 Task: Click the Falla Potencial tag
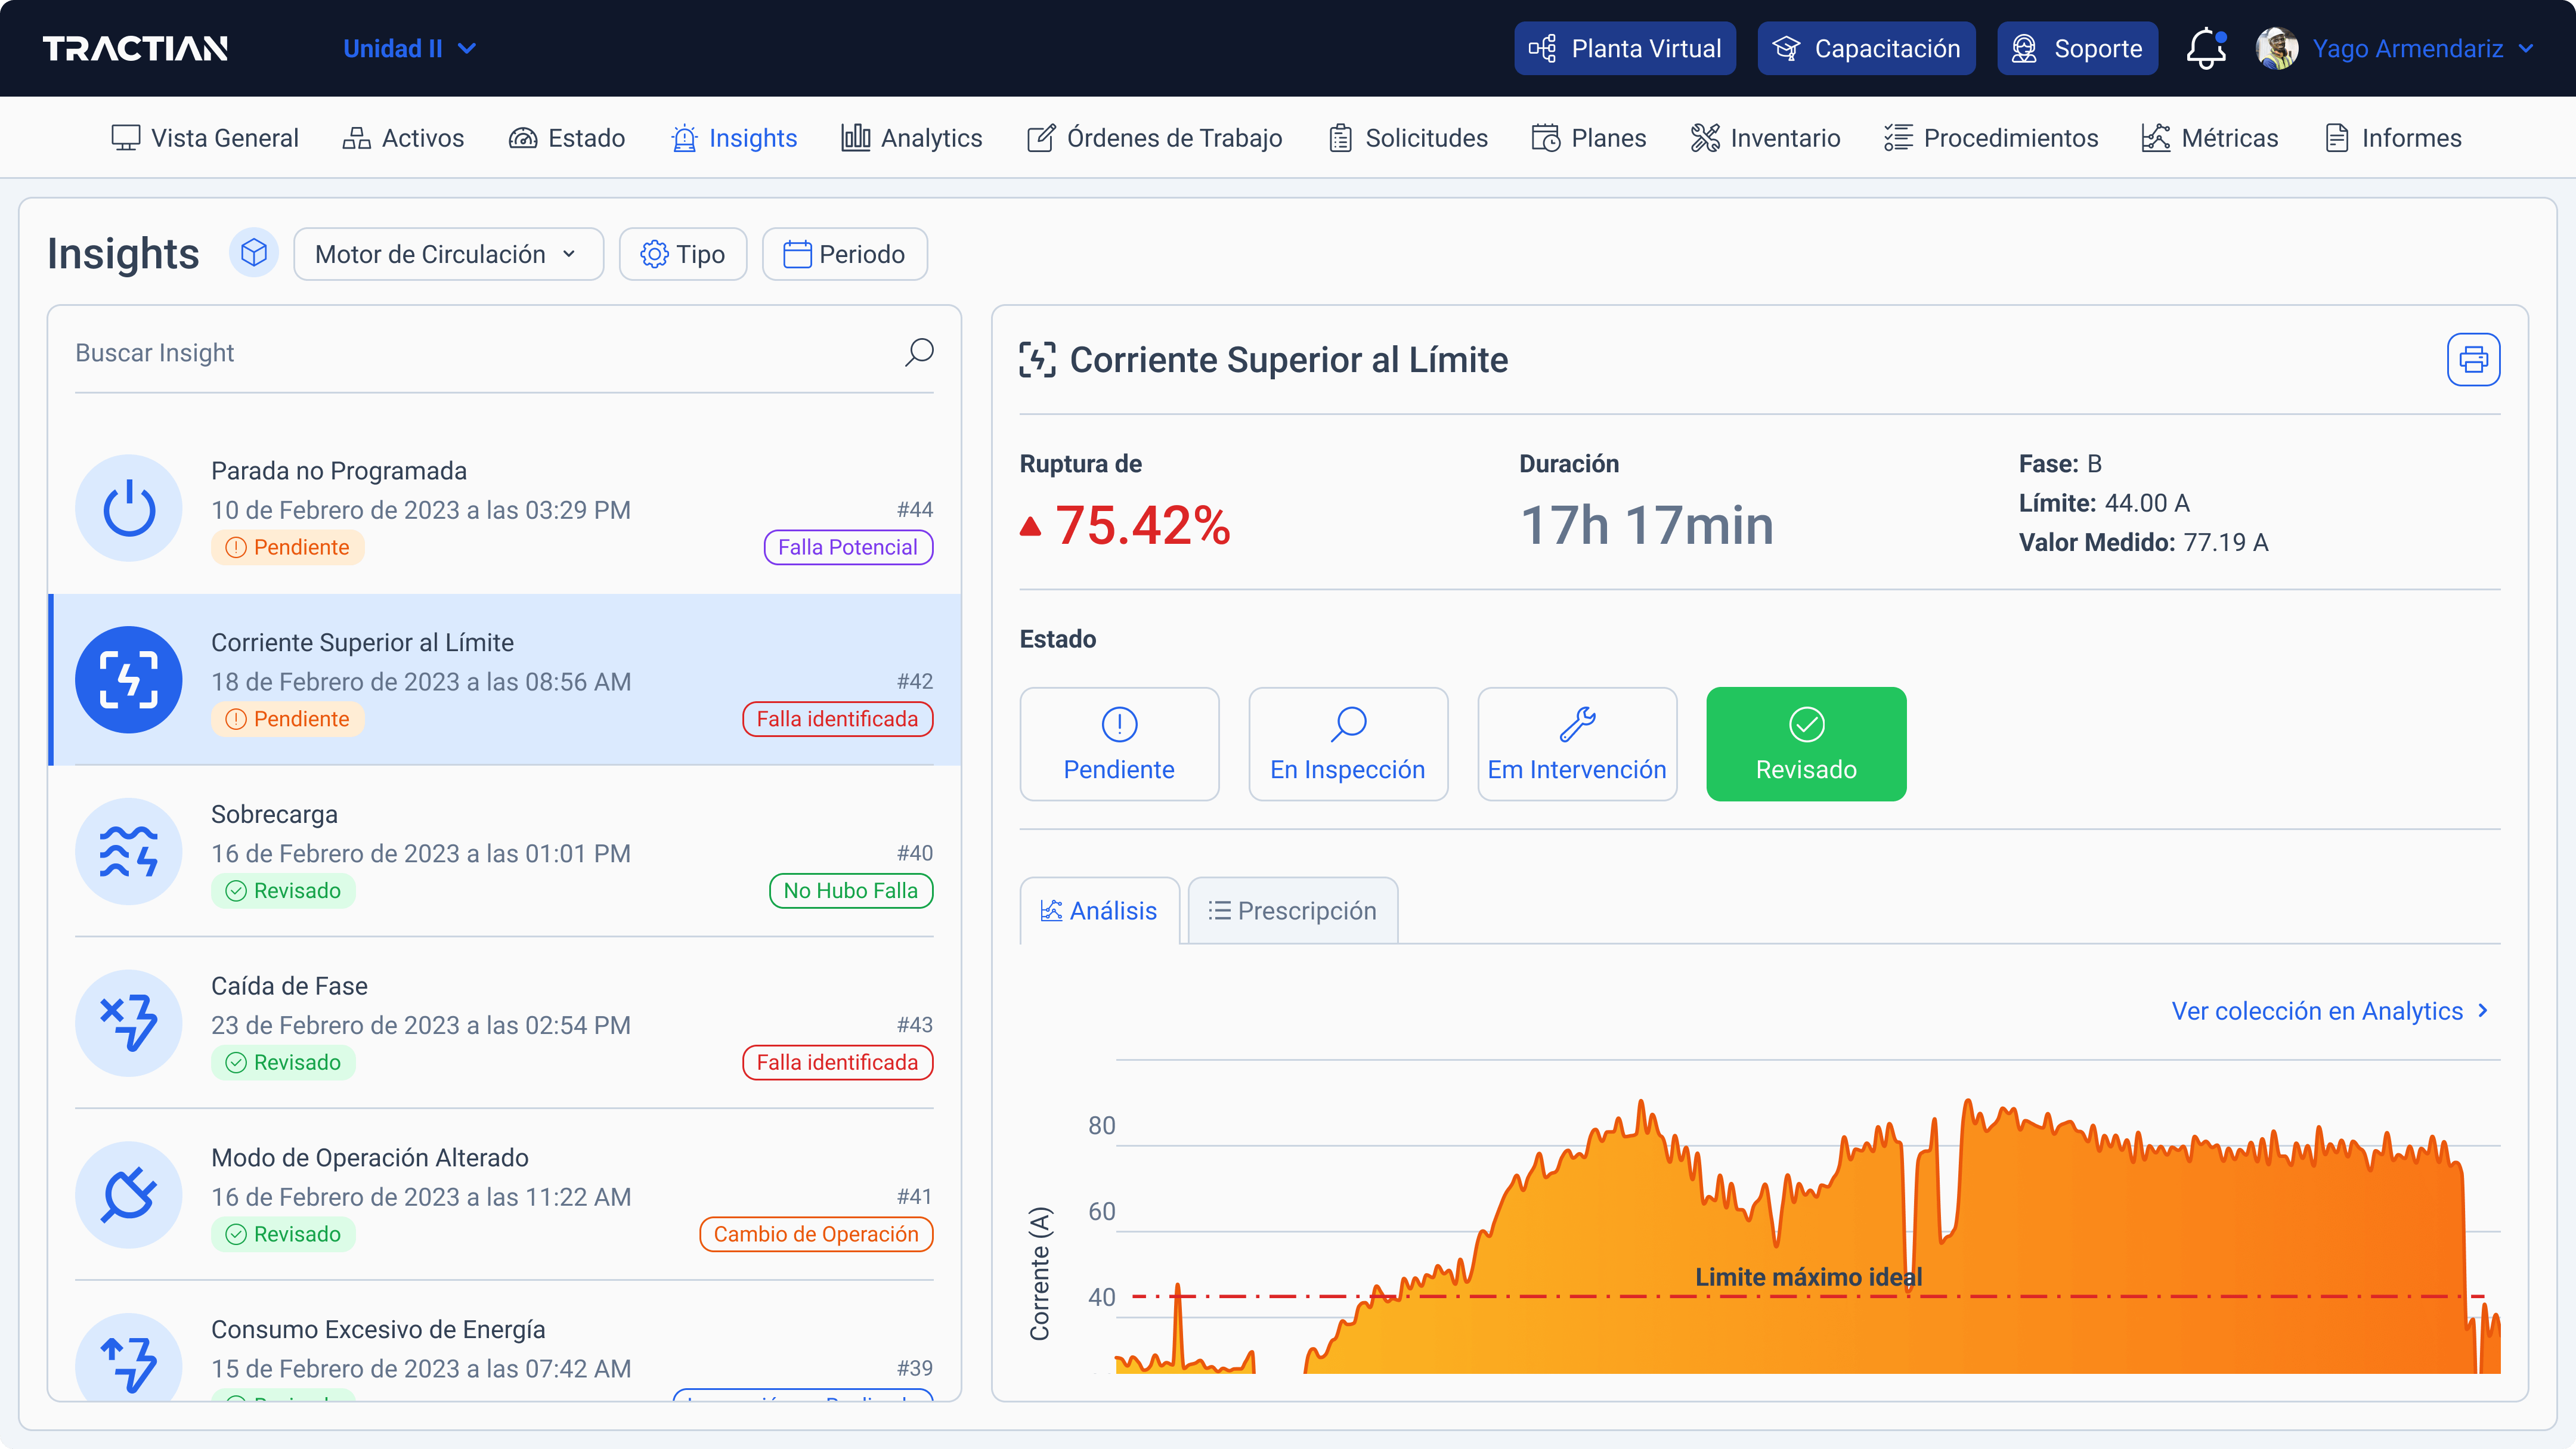[x=848, y=547]
